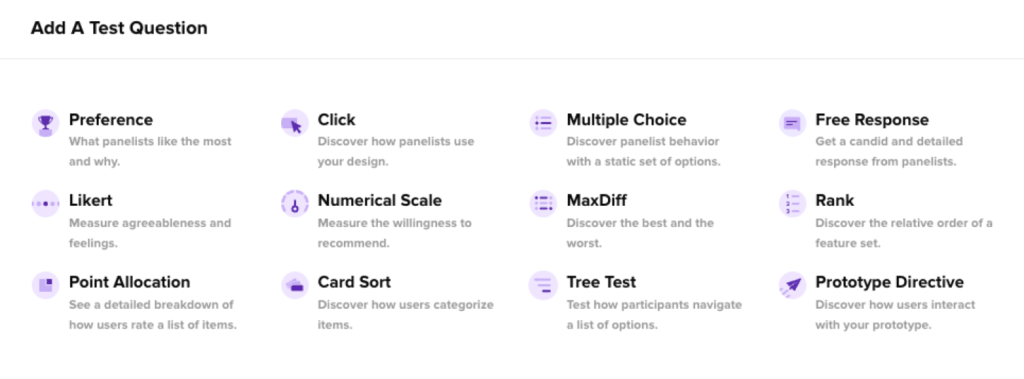
Task: Choose the Multiple Choice list icon
Action: 543,123
